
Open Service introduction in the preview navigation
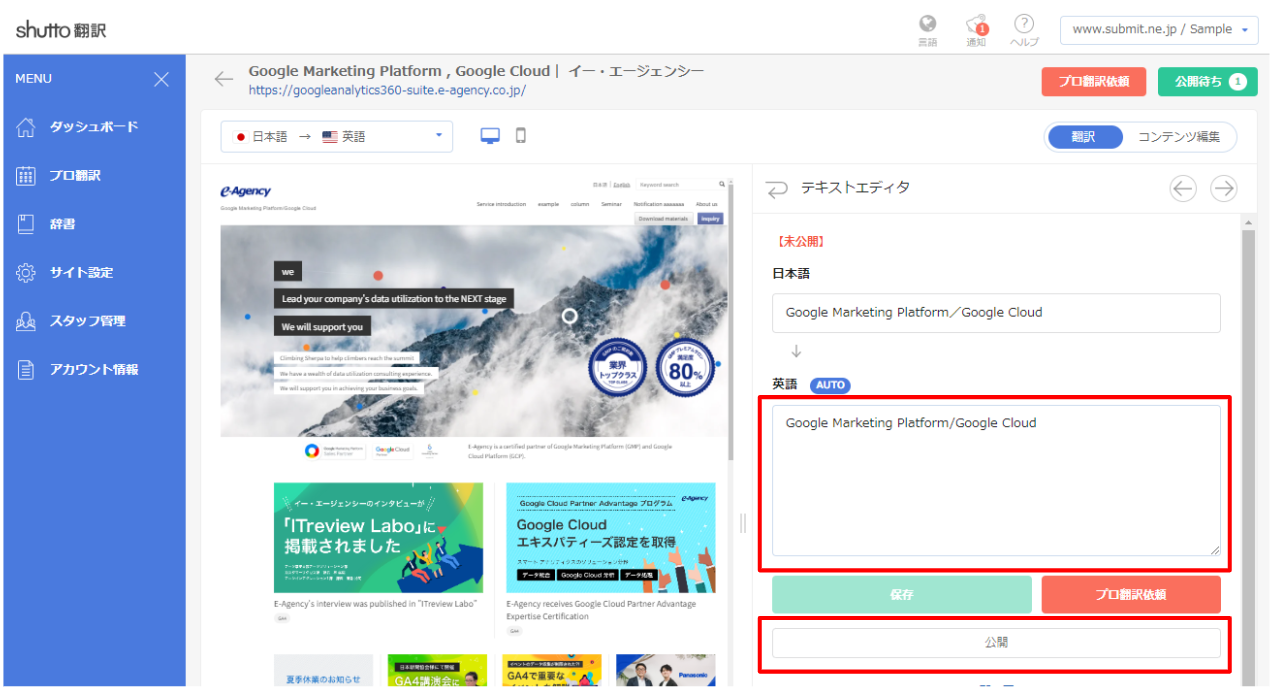coord(500,204)
